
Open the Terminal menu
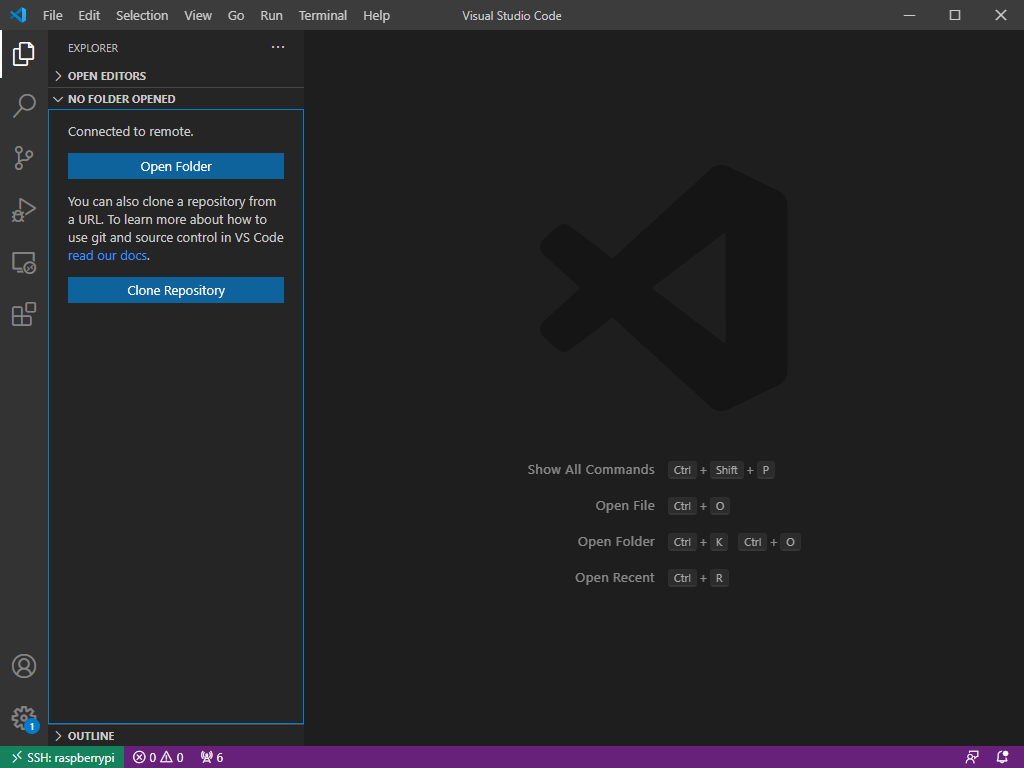[x=323, y=15]
